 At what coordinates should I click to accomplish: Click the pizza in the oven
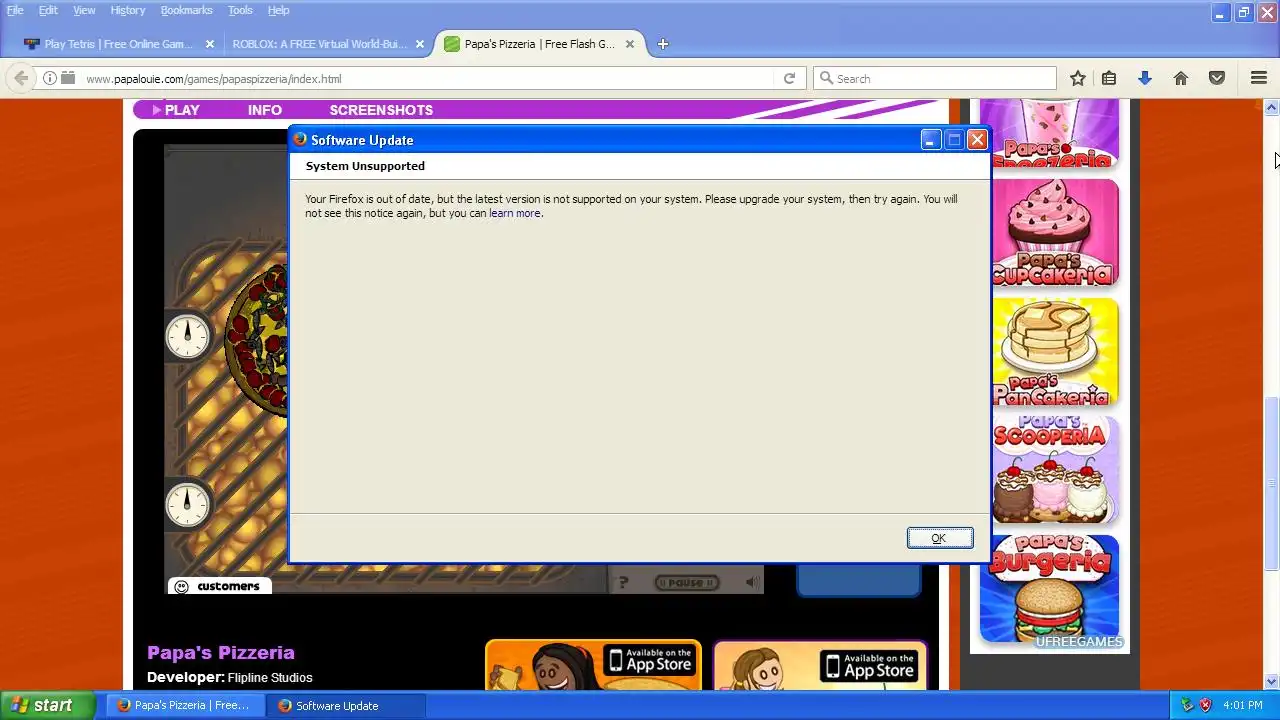257,342
